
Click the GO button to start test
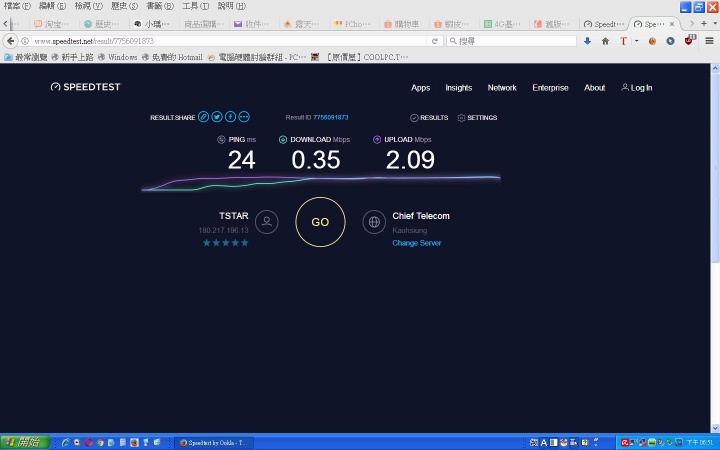[320, 222]
